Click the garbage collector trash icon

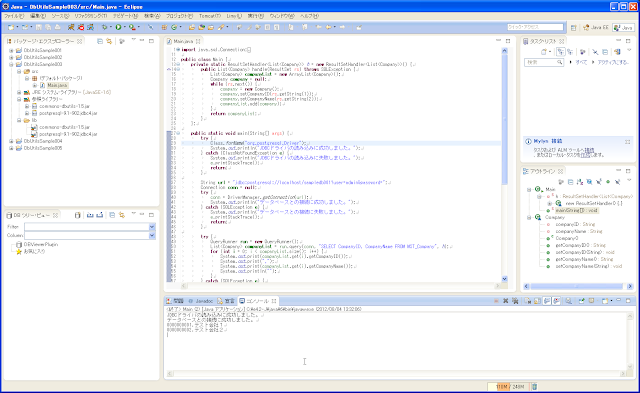[534, 386]
